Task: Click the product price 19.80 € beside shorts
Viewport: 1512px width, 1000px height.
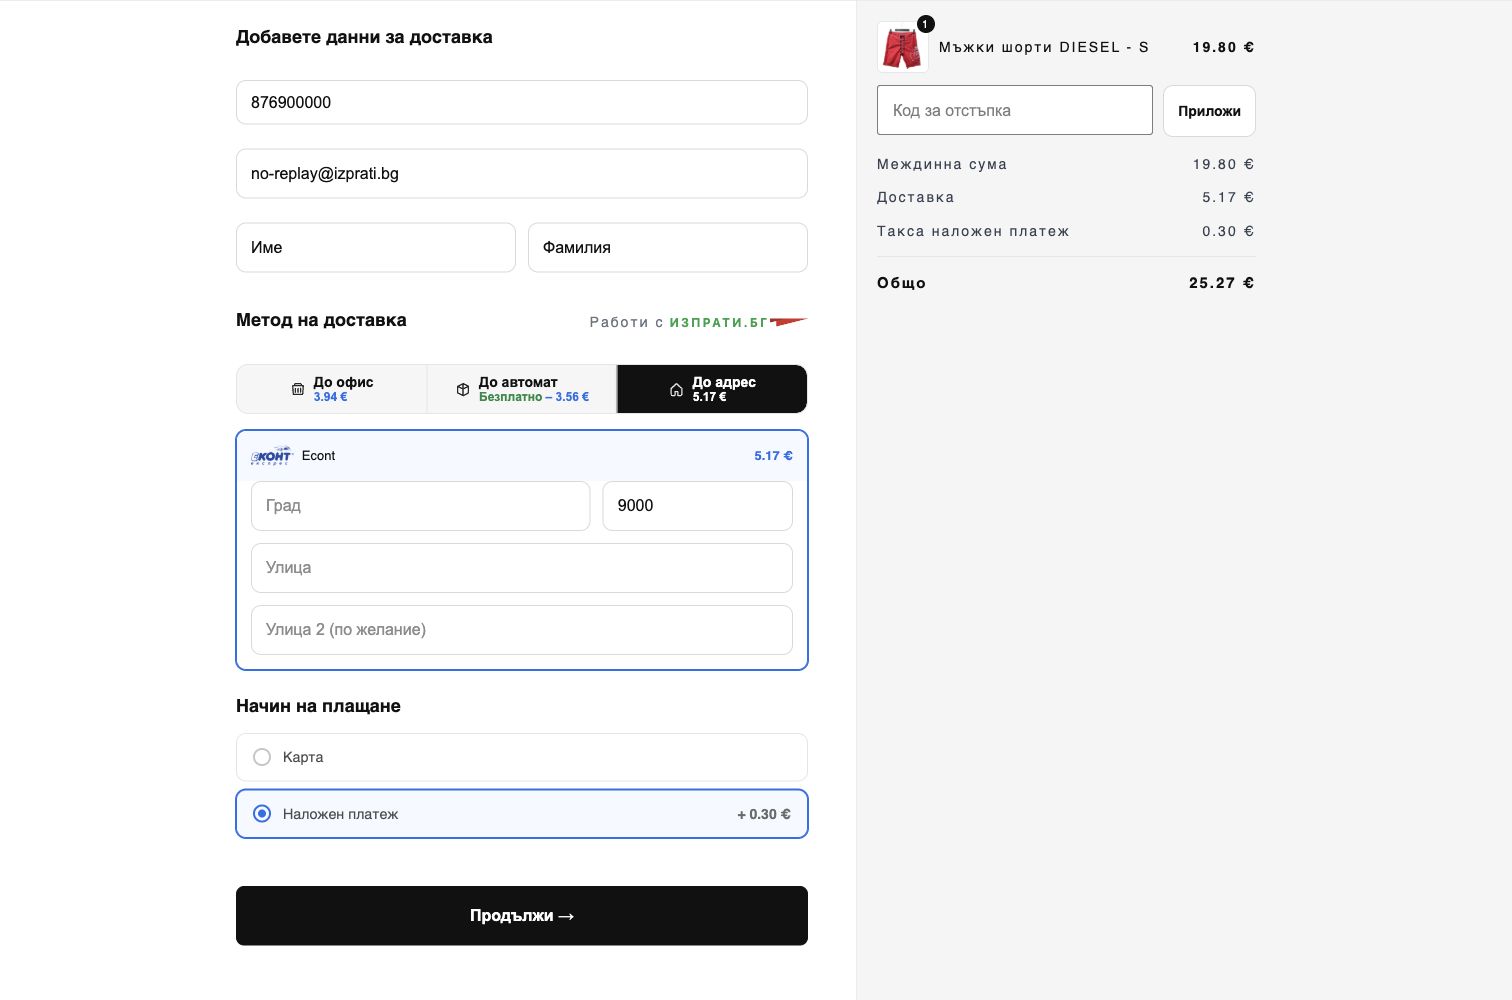Action: click(x=1224, y=47)
